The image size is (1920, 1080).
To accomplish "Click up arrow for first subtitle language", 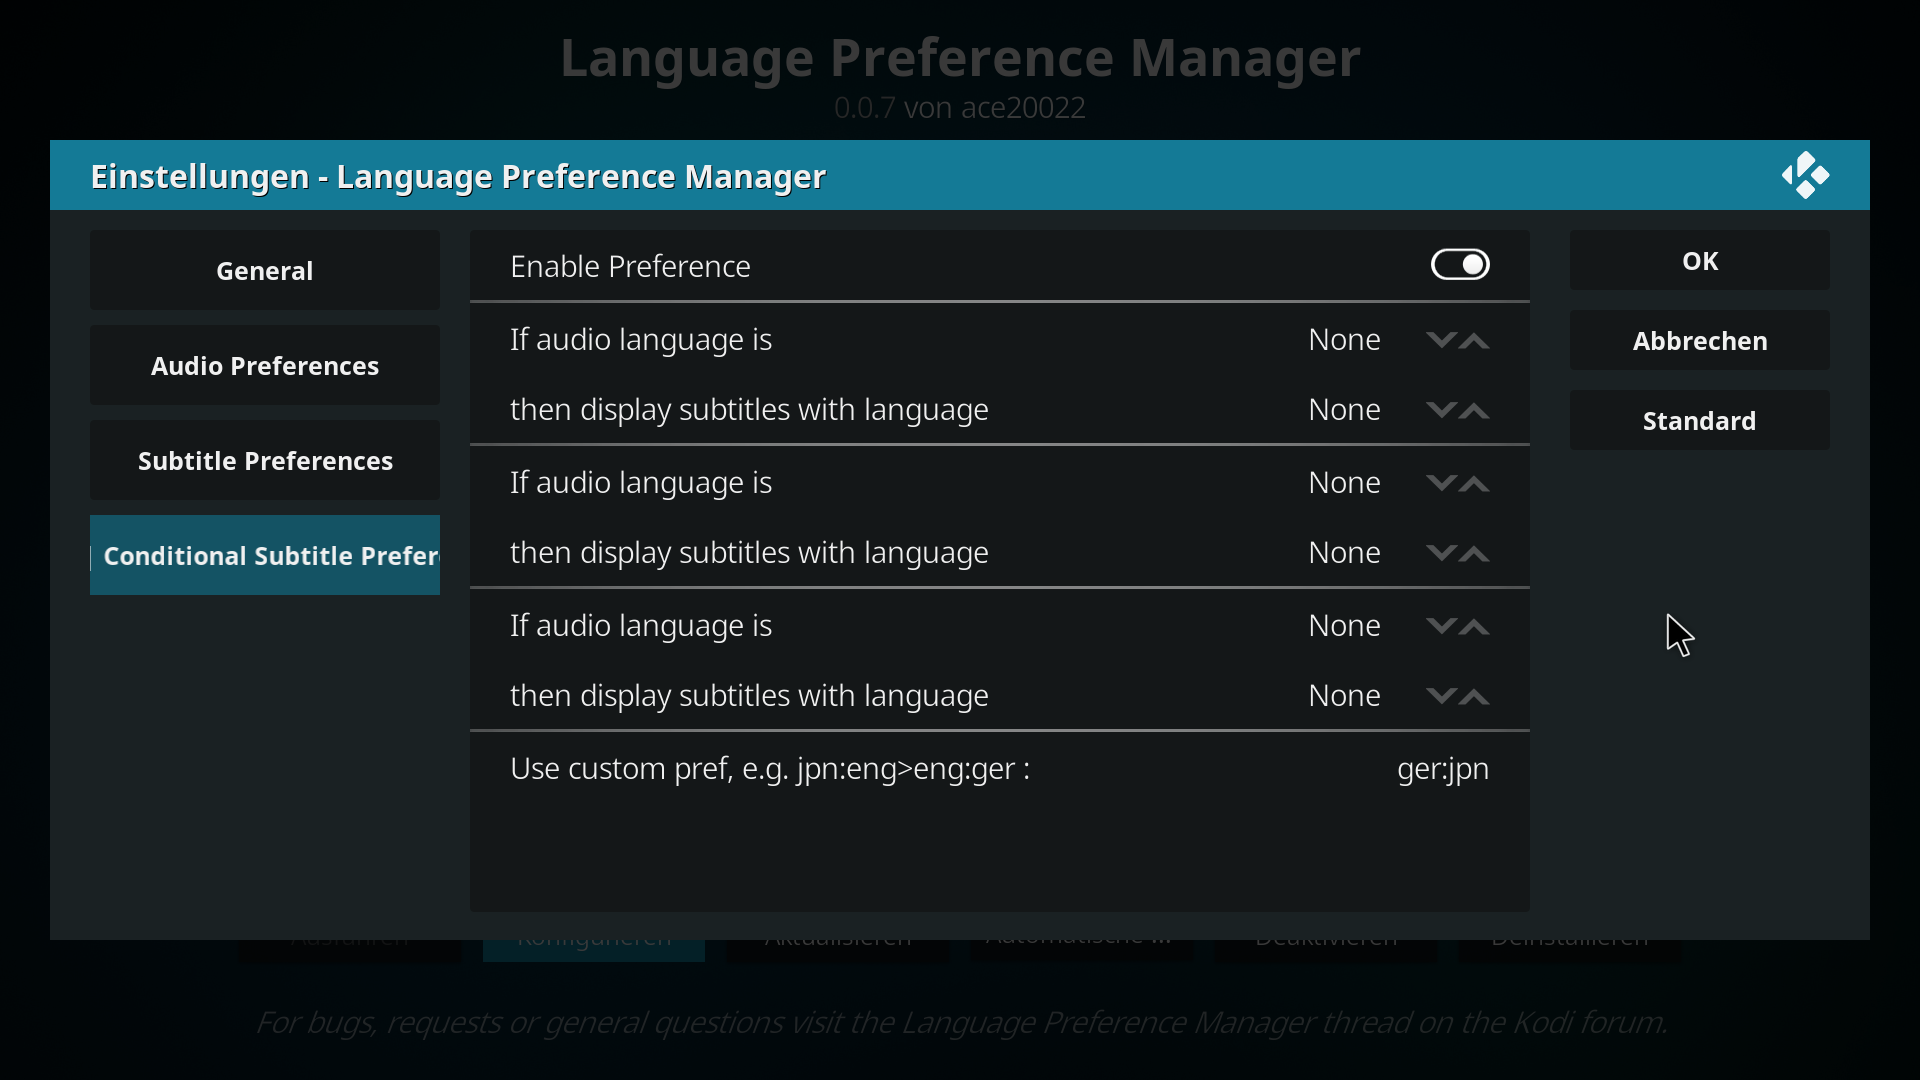I will [1475, 410].
